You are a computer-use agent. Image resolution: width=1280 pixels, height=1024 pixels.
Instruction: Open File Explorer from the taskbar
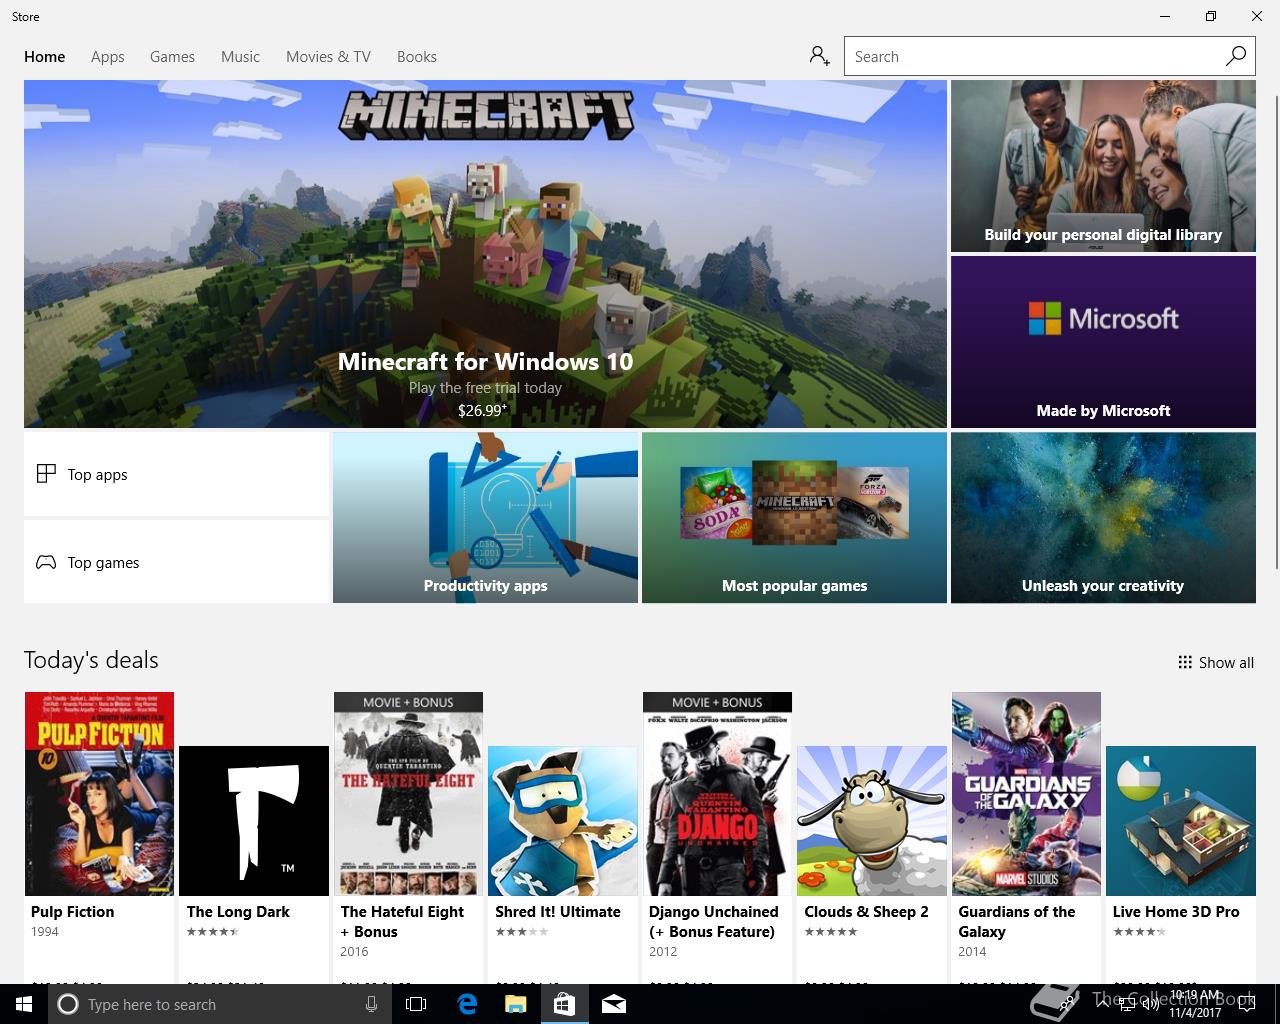(x=515, y=1004)
